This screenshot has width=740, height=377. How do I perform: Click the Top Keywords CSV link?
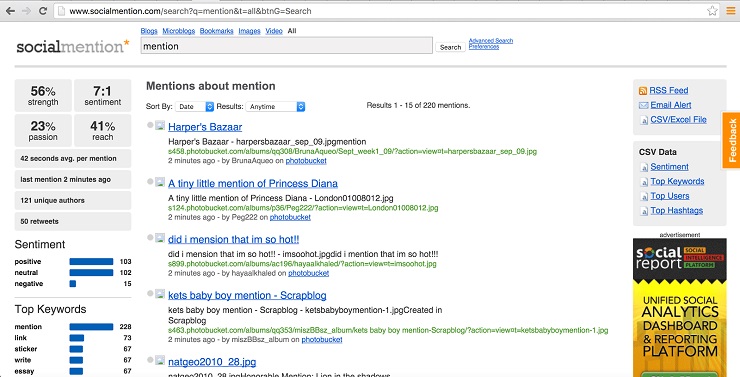point(677,181)
